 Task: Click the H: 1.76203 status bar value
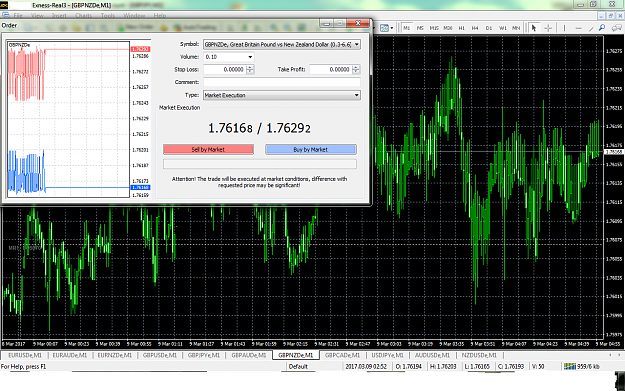[443, 366]
